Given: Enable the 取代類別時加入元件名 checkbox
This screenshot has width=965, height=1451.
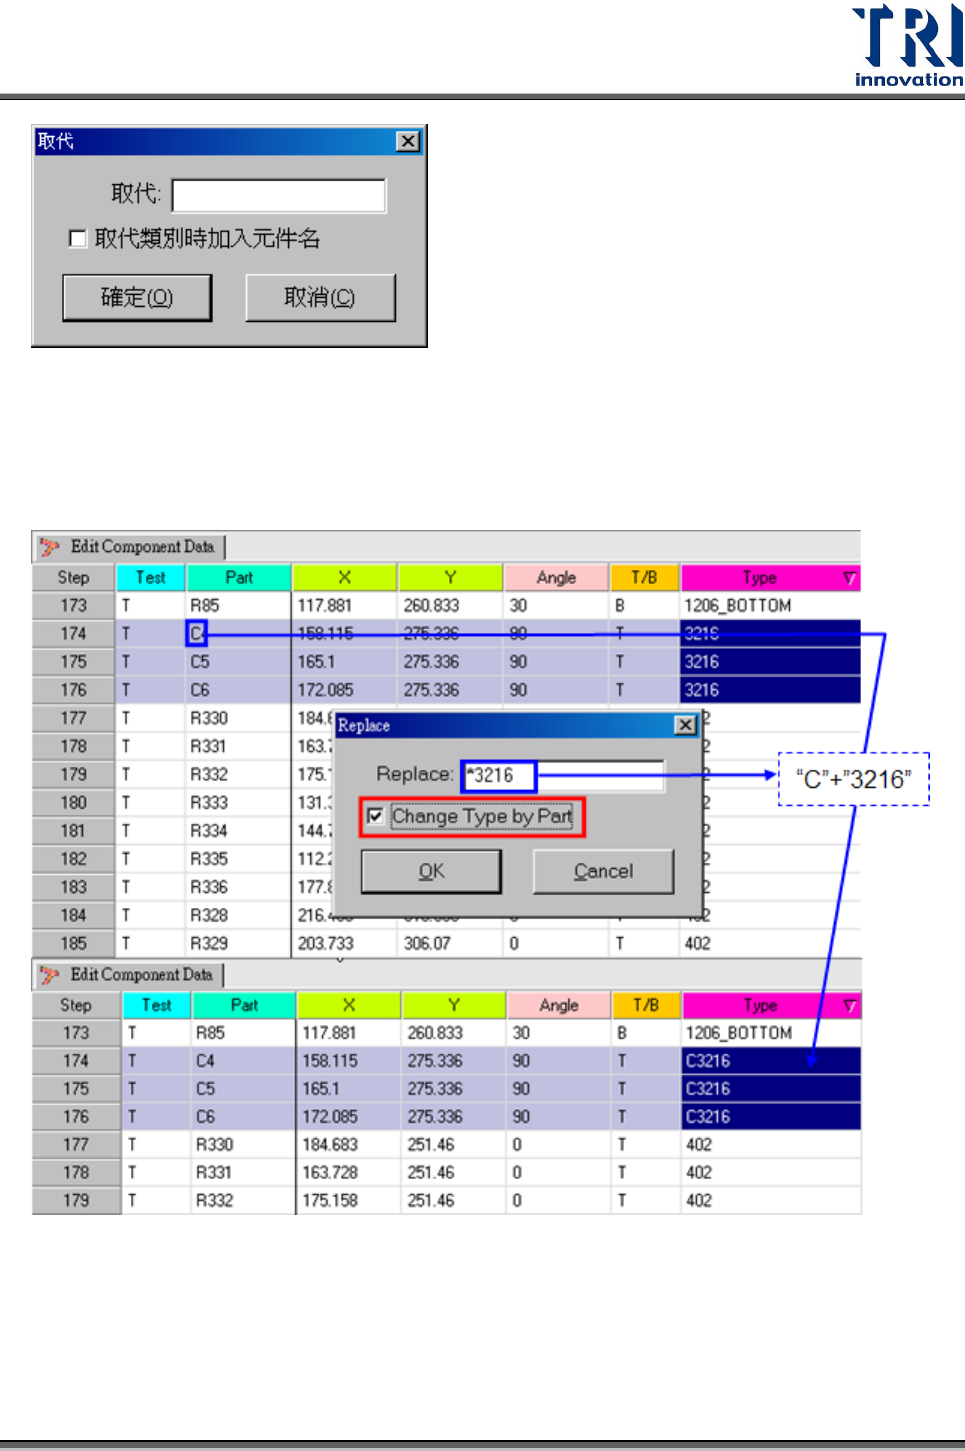Looking at the screenshot, I should point(77,238).
